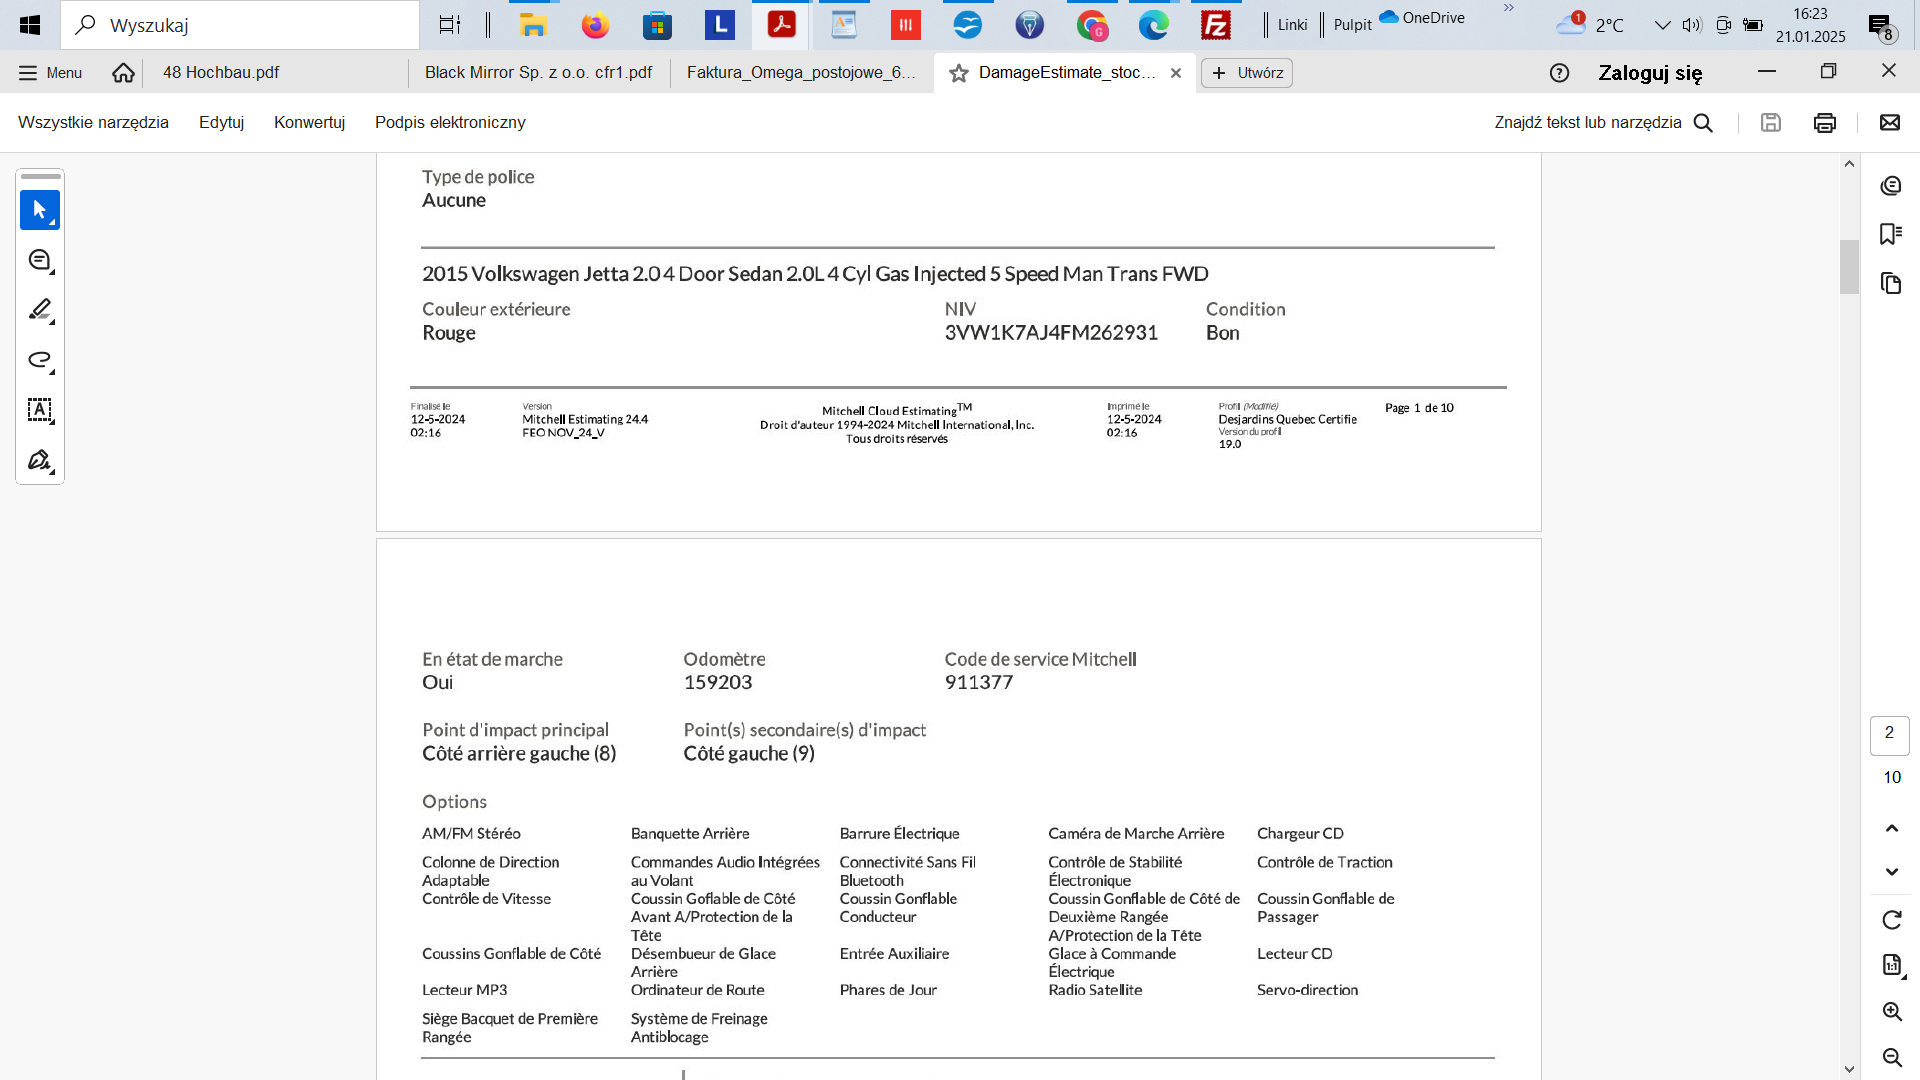Viewport: 1920px width, 1080px height.
Task: Open the Edytuj menu
Action: click(x=221, y=122)
